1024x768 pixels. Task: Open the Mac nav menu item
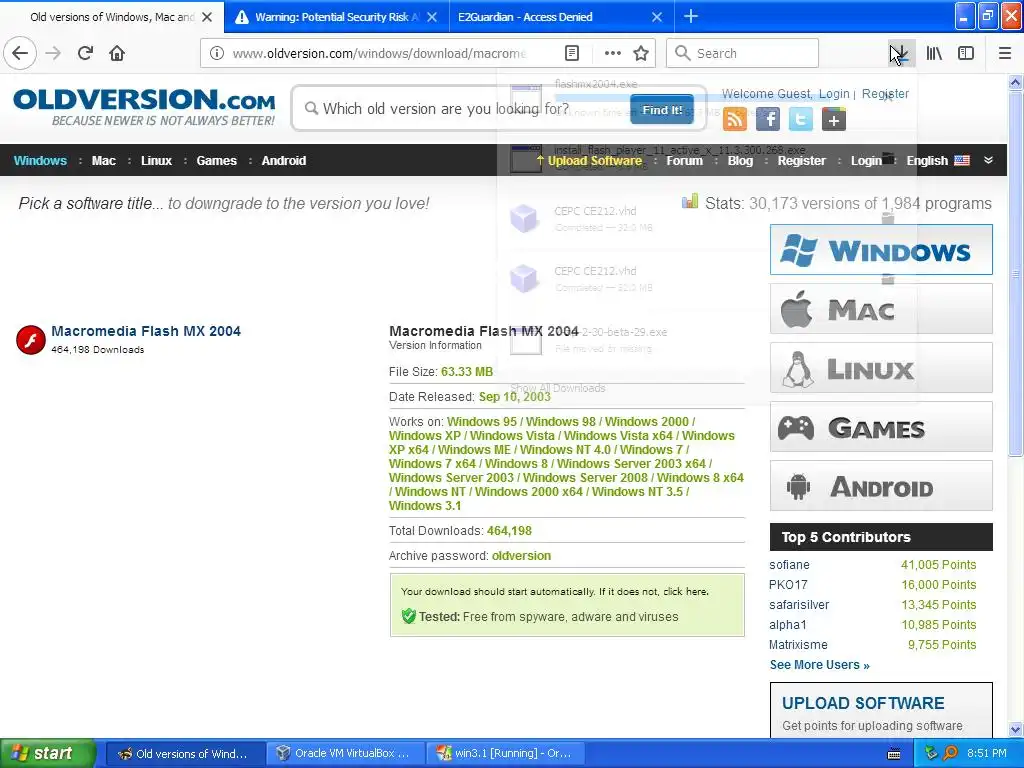103,160
